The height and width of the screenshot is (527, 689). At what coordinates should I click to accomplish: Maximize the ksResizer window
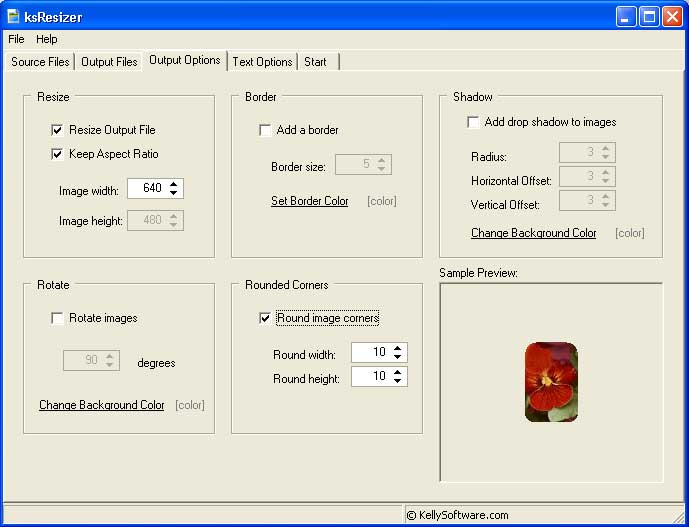pyautogui.click(x=649, y=17)
